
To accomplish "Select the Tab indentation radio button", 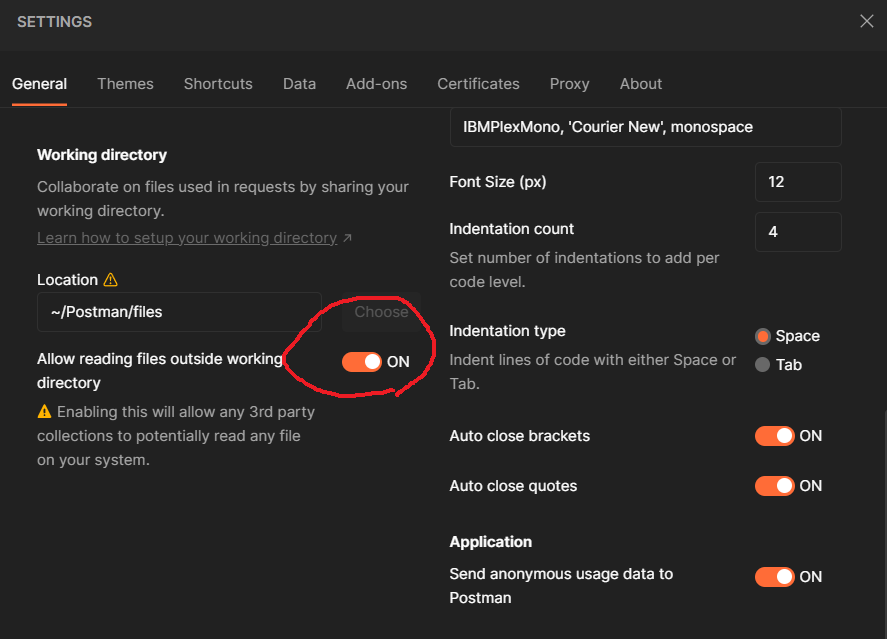I will (763, 365).
